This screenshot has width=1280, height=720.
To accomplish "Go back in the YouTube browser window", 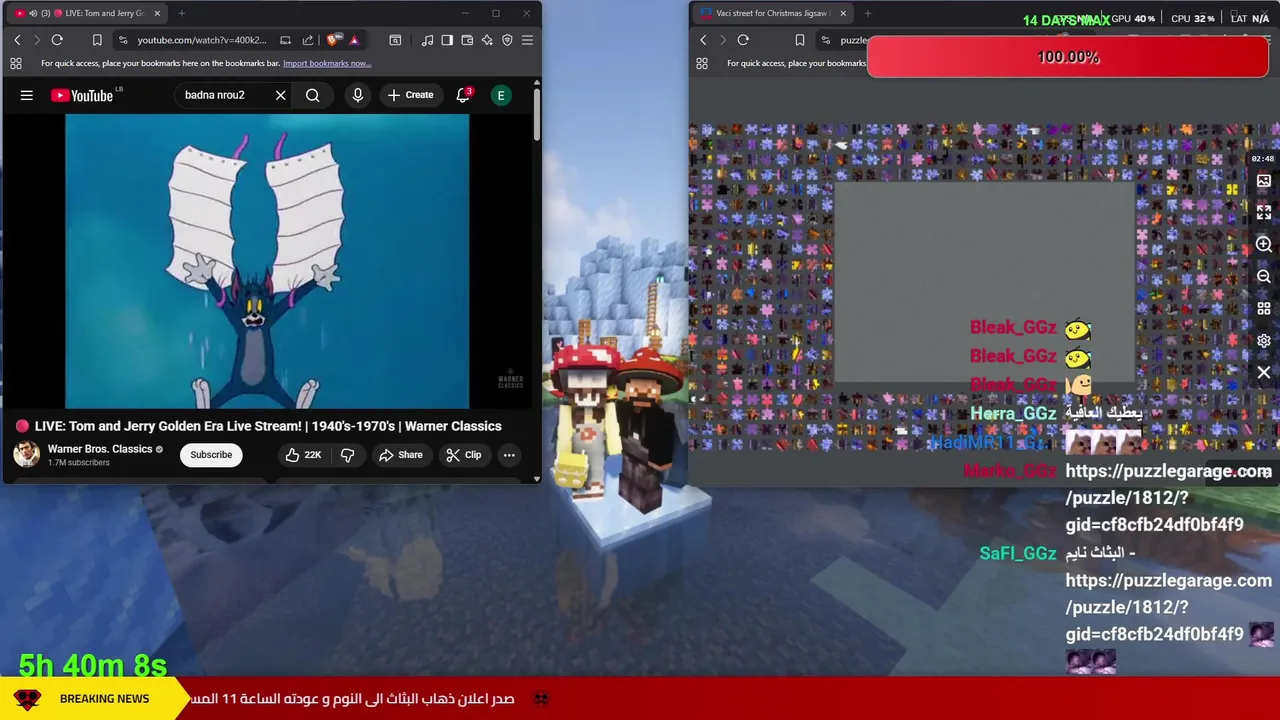I will coord(17,40).
